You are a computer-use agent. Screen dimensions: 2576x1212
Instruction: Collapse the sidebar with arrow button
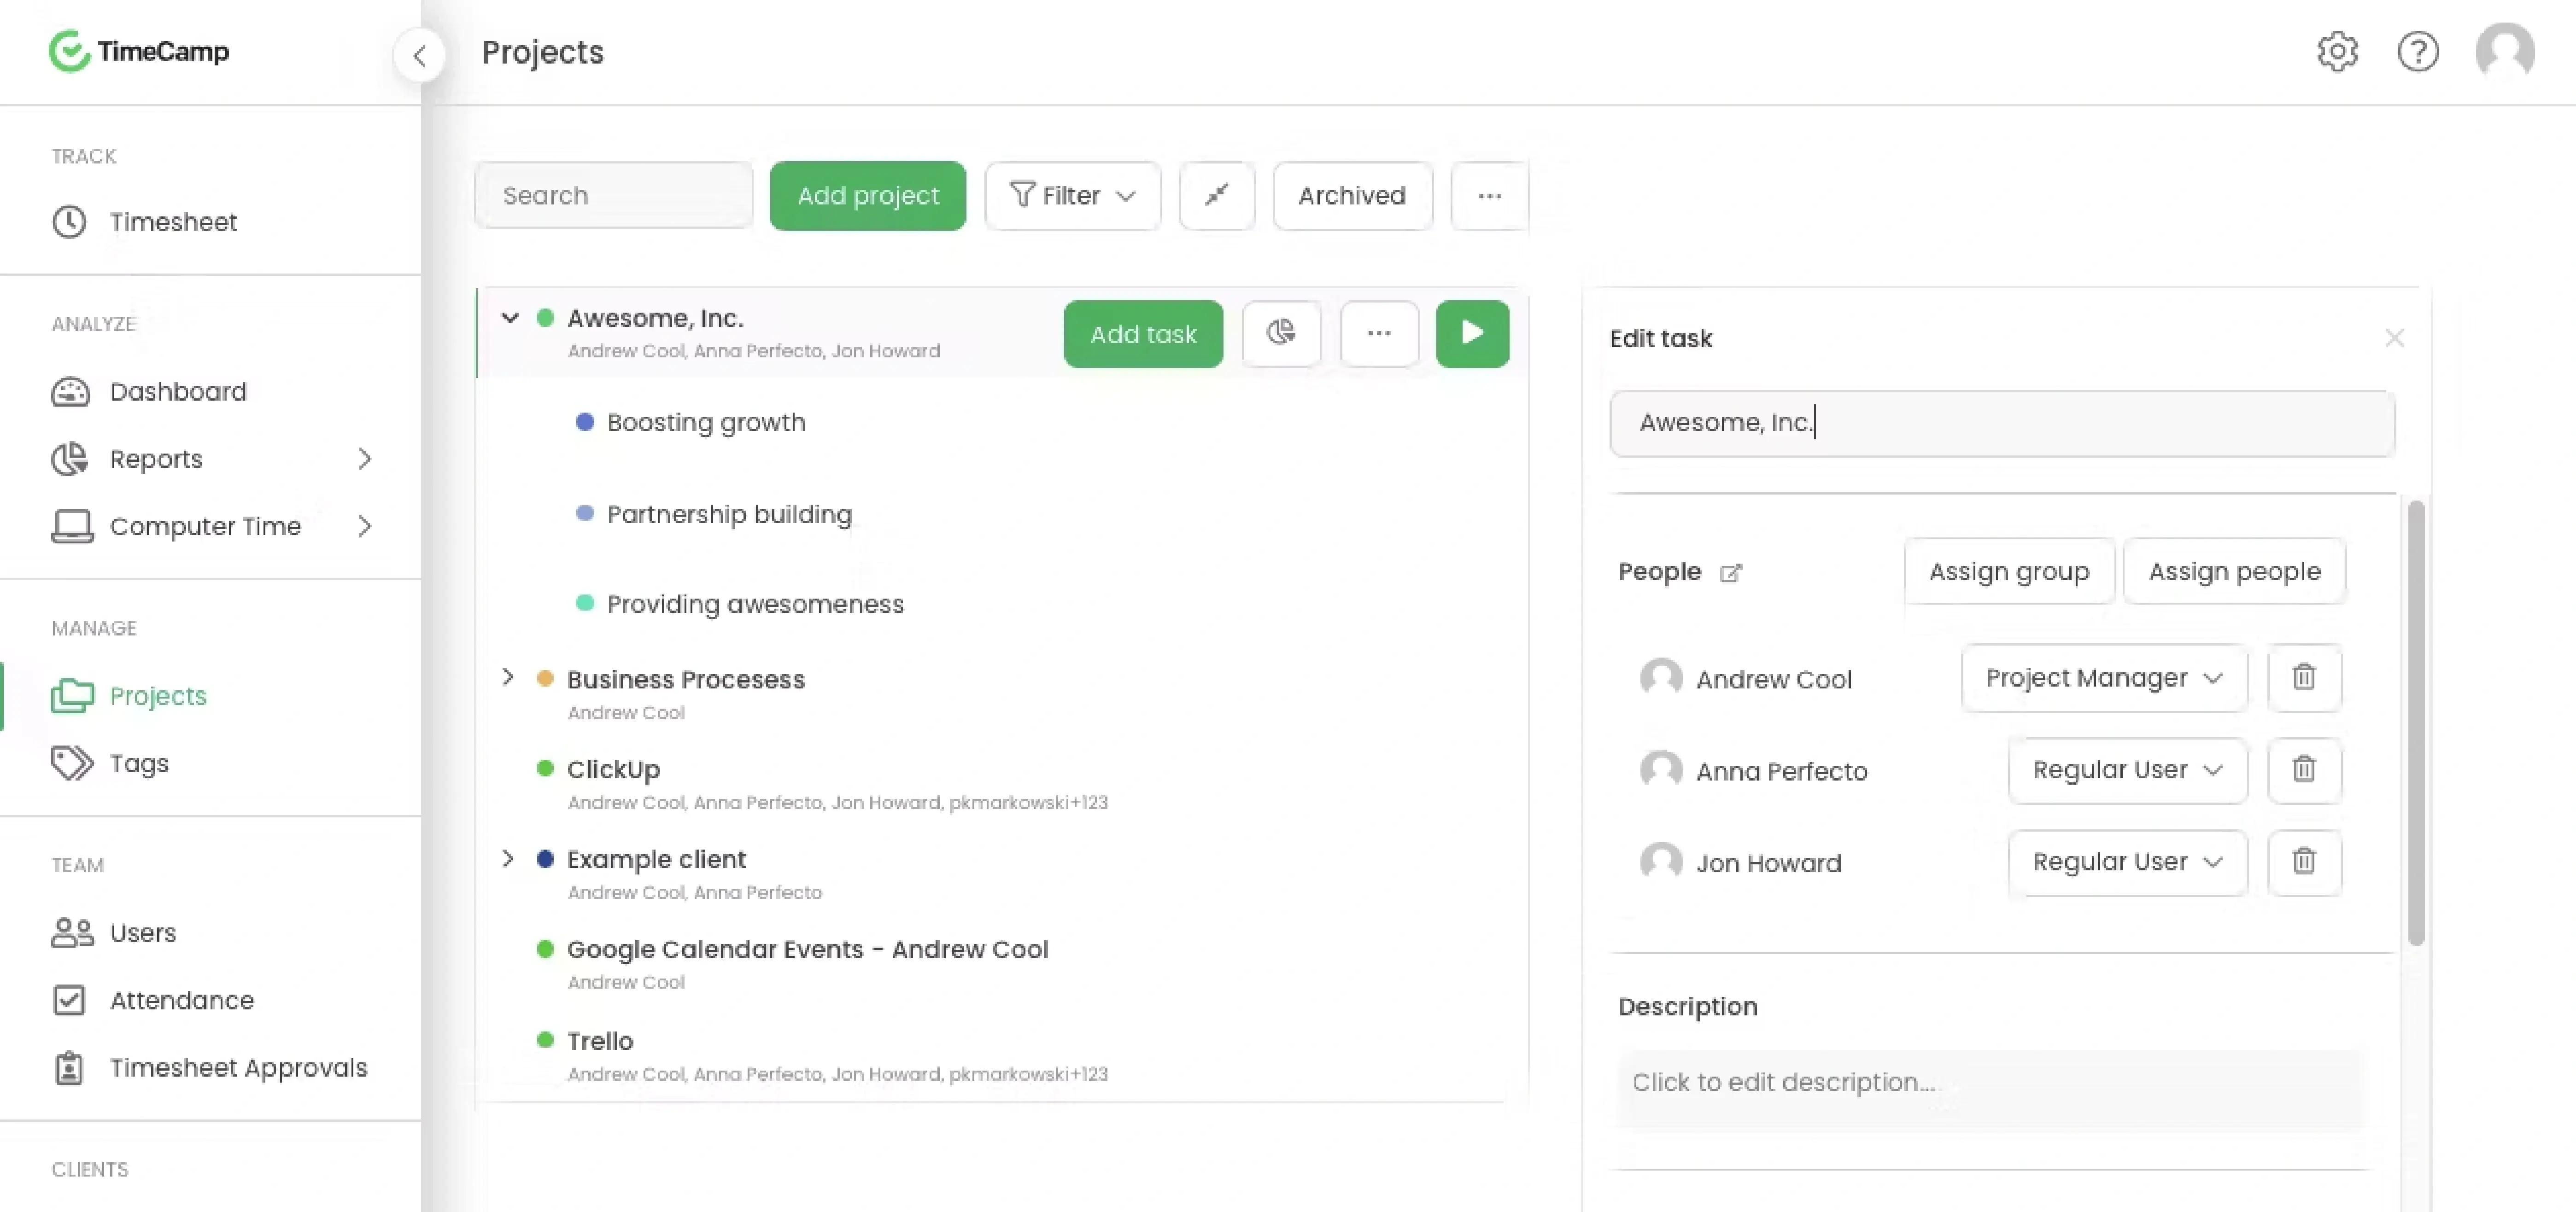pyautogui.click(x=419, y=55)
